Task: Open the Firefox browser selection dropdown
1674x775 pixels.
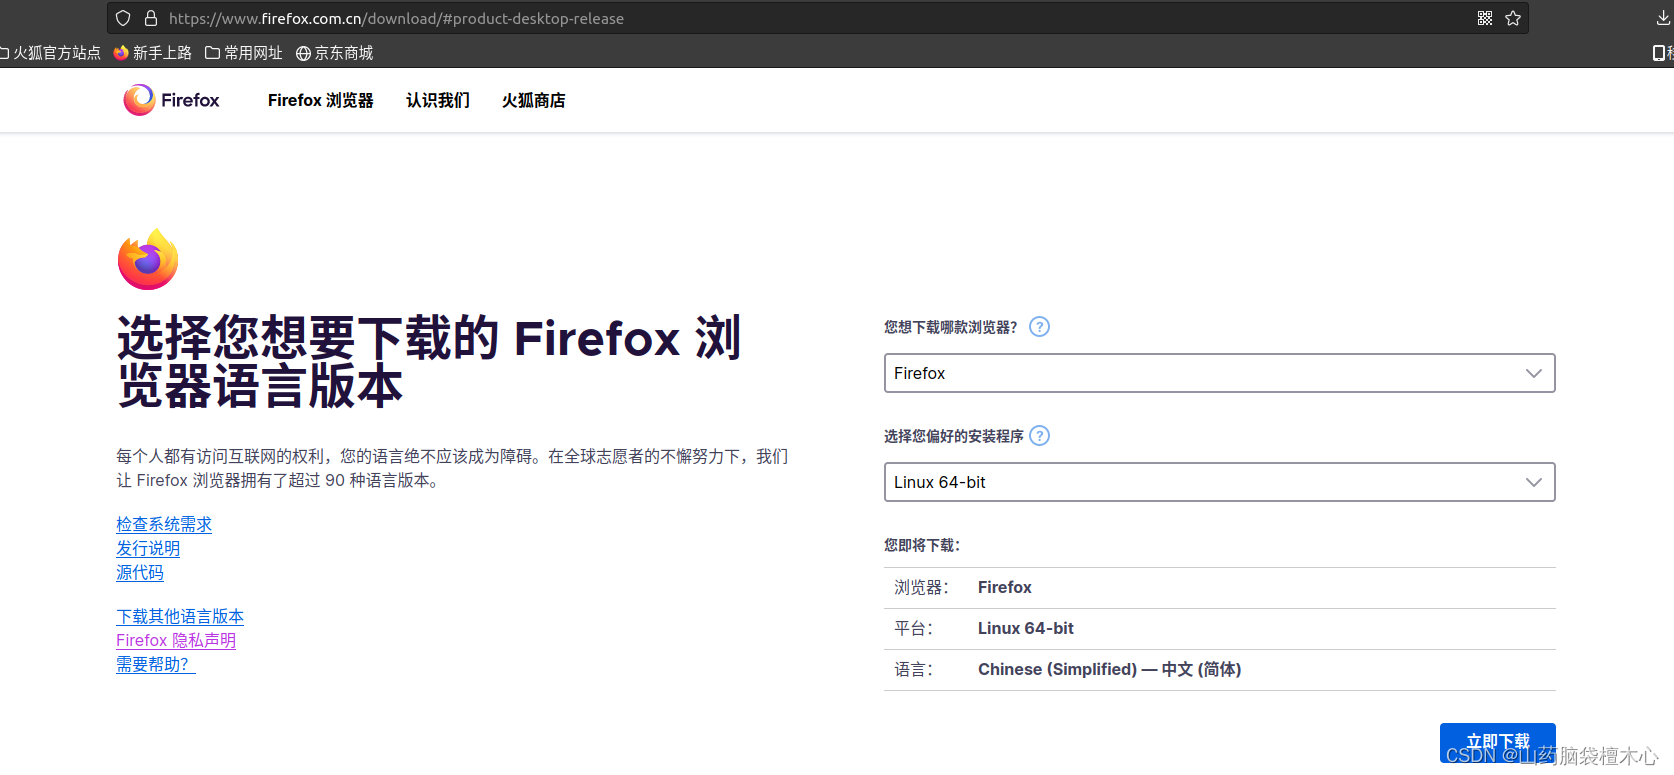Action: [x=1220, y=373]
